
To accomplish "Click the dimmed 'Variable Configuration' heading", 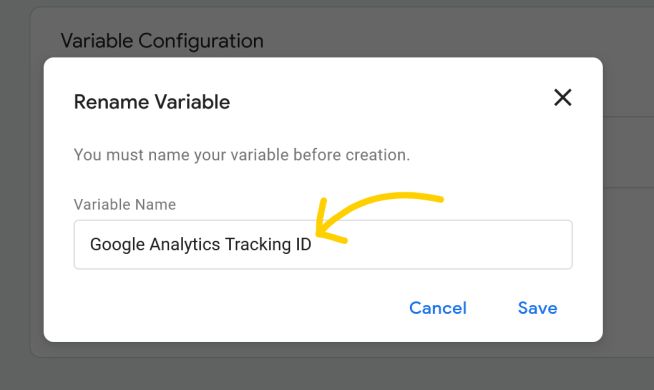I will click(162, 41).
